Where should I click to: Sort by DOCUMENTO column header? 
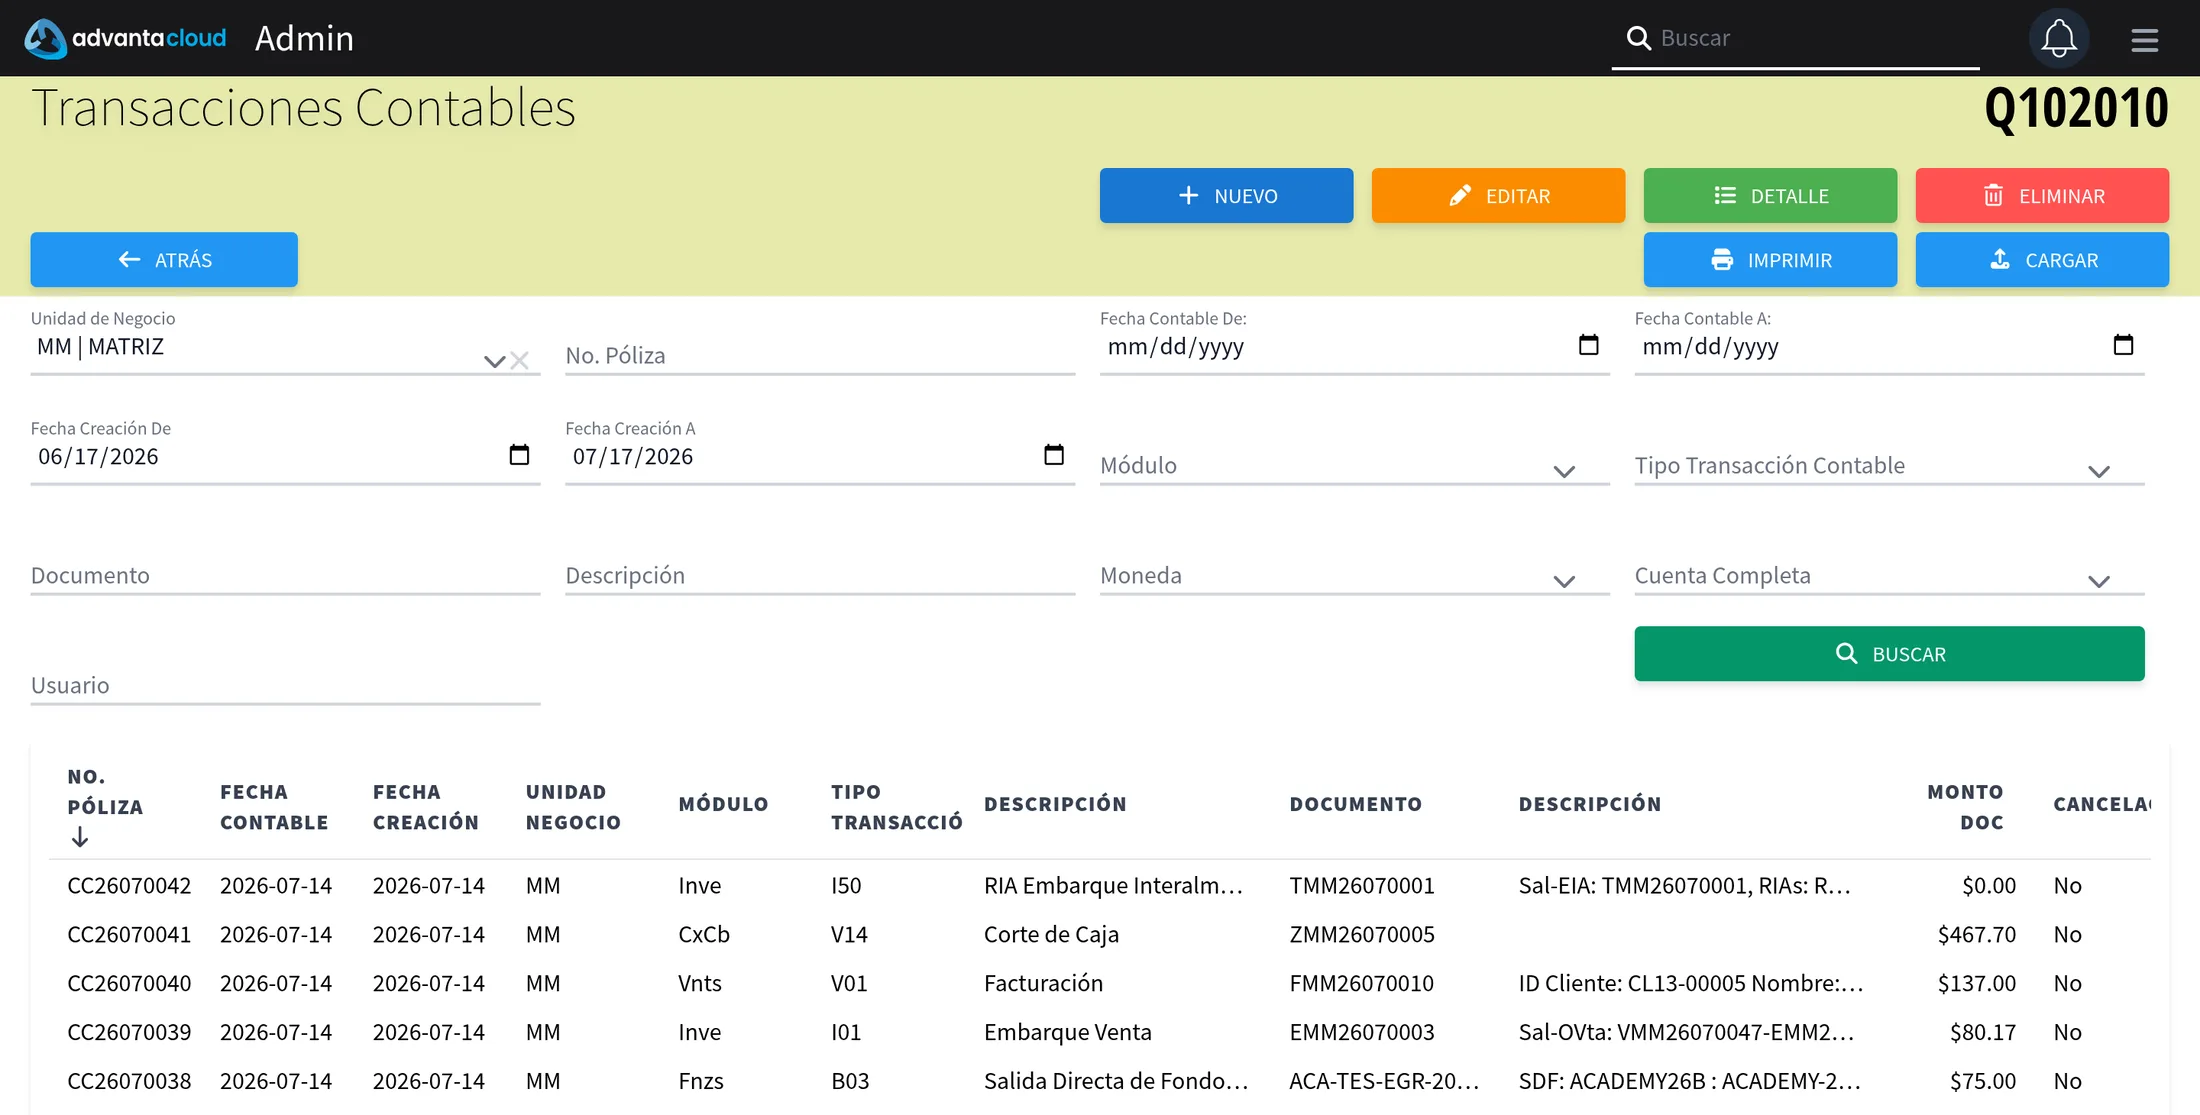(x=1355, y=804)
